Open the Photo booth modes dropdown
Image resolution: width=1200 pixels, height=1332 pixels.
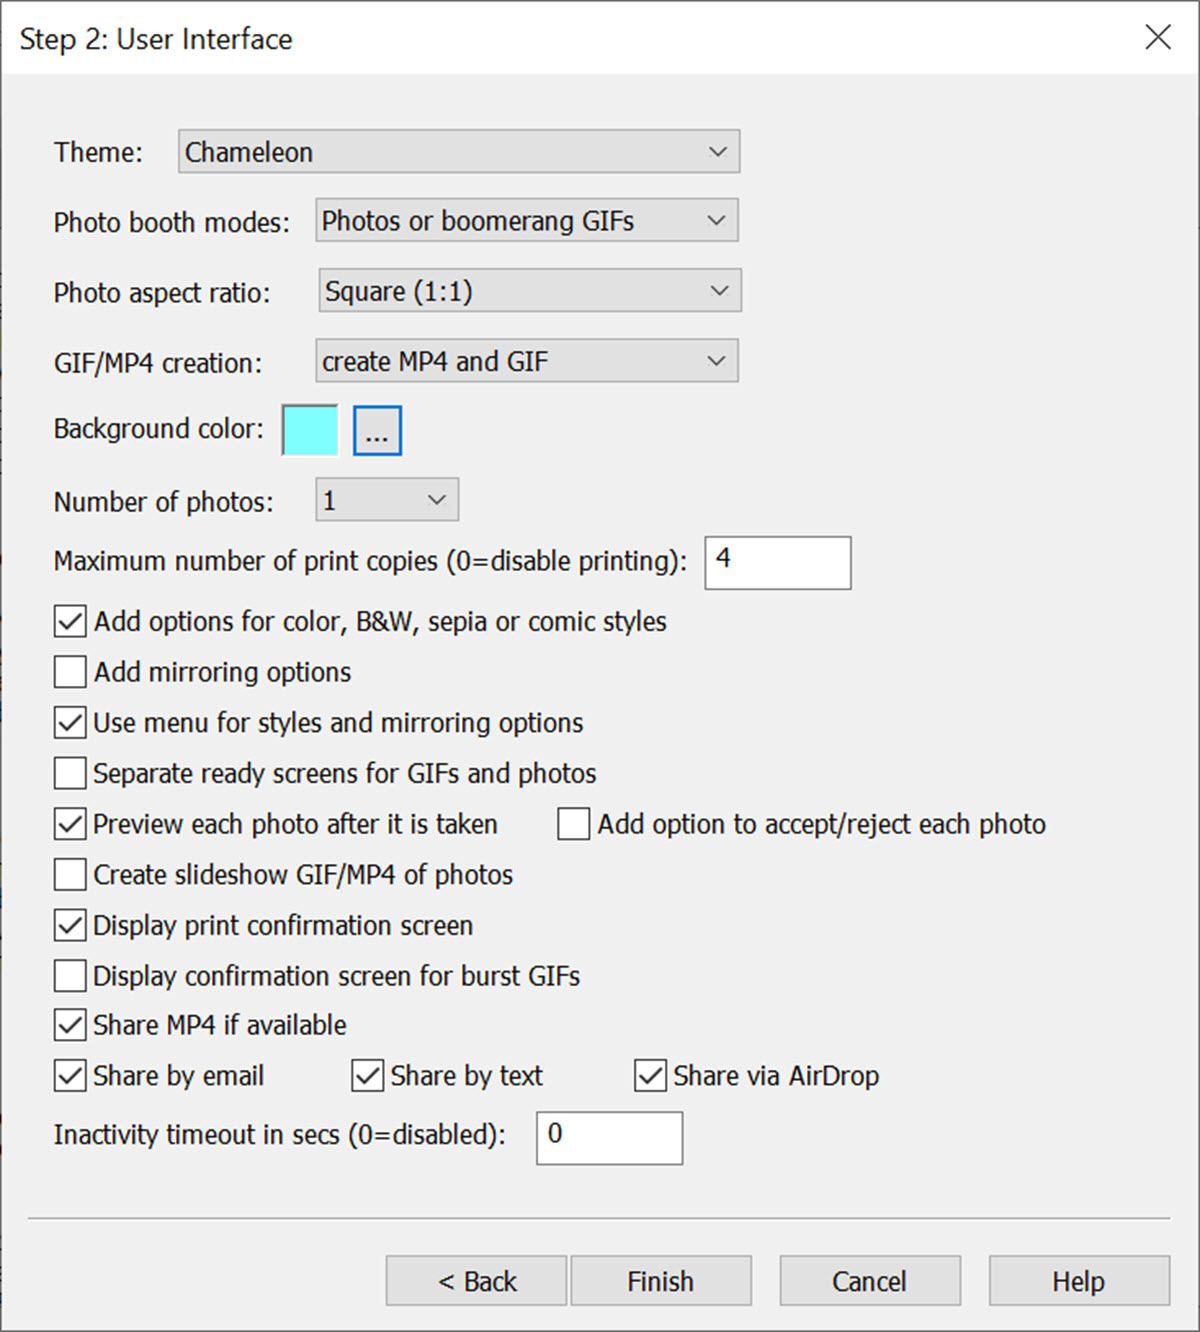527,221
